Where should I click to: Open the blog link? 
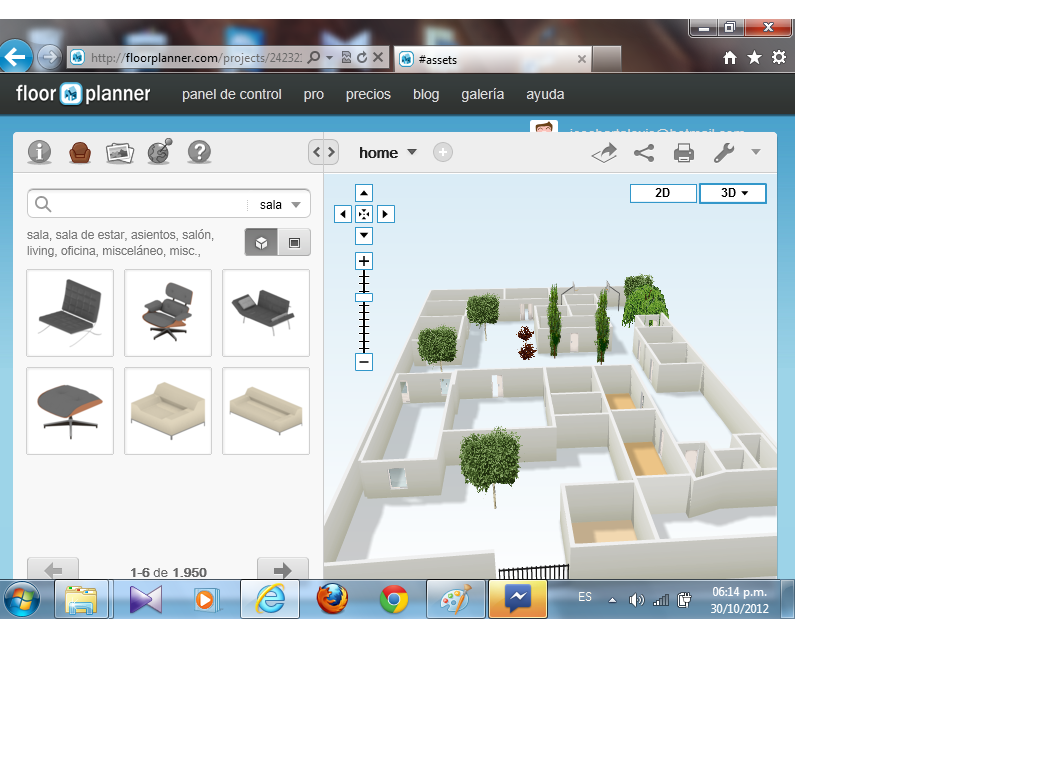426,95
